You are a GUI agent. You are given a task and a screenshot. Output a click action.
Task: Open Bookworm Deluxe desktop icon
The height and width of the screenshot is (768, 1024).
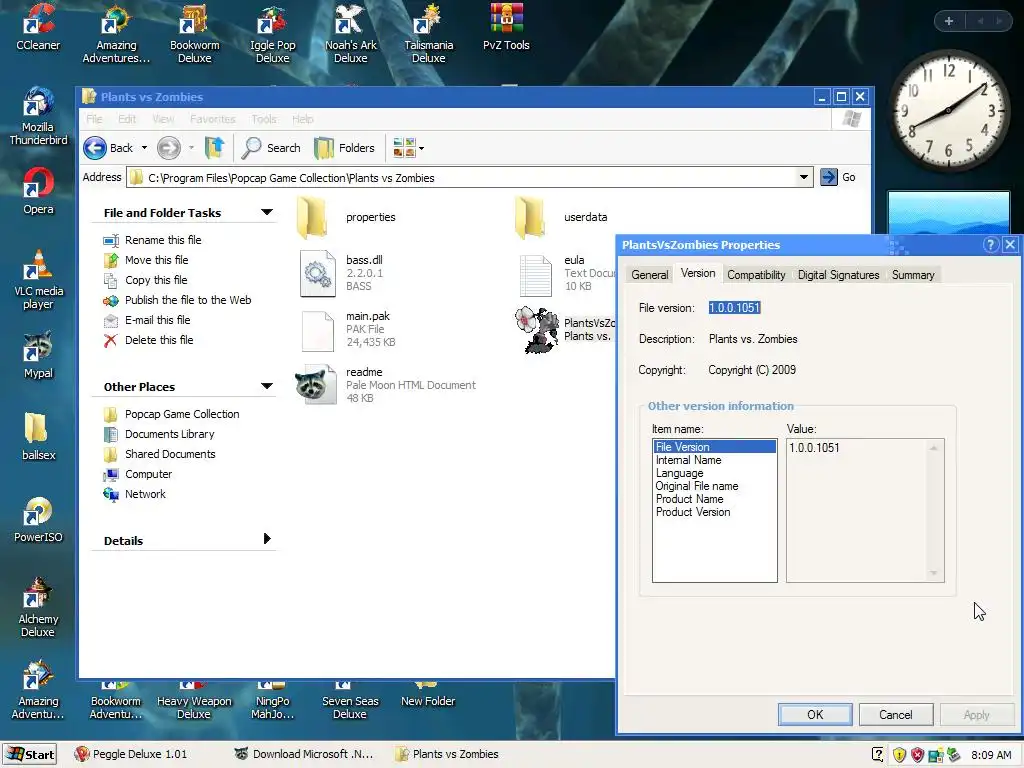tap(194, 33)
